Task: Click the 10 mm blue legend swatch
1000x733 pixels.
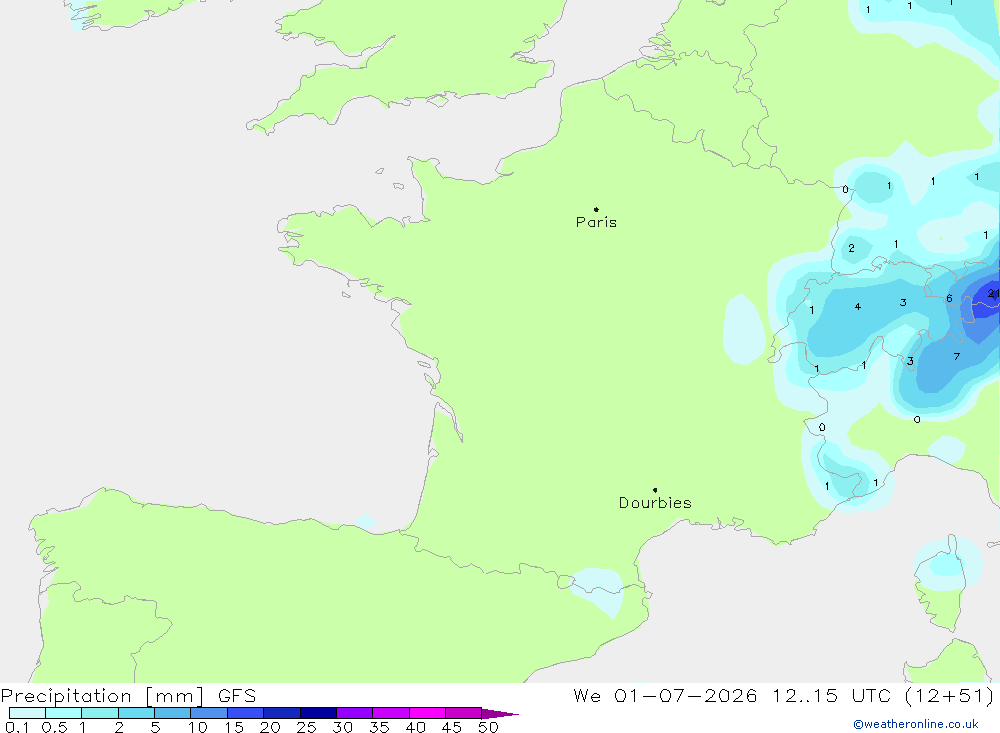Action: tap(209, 713)
